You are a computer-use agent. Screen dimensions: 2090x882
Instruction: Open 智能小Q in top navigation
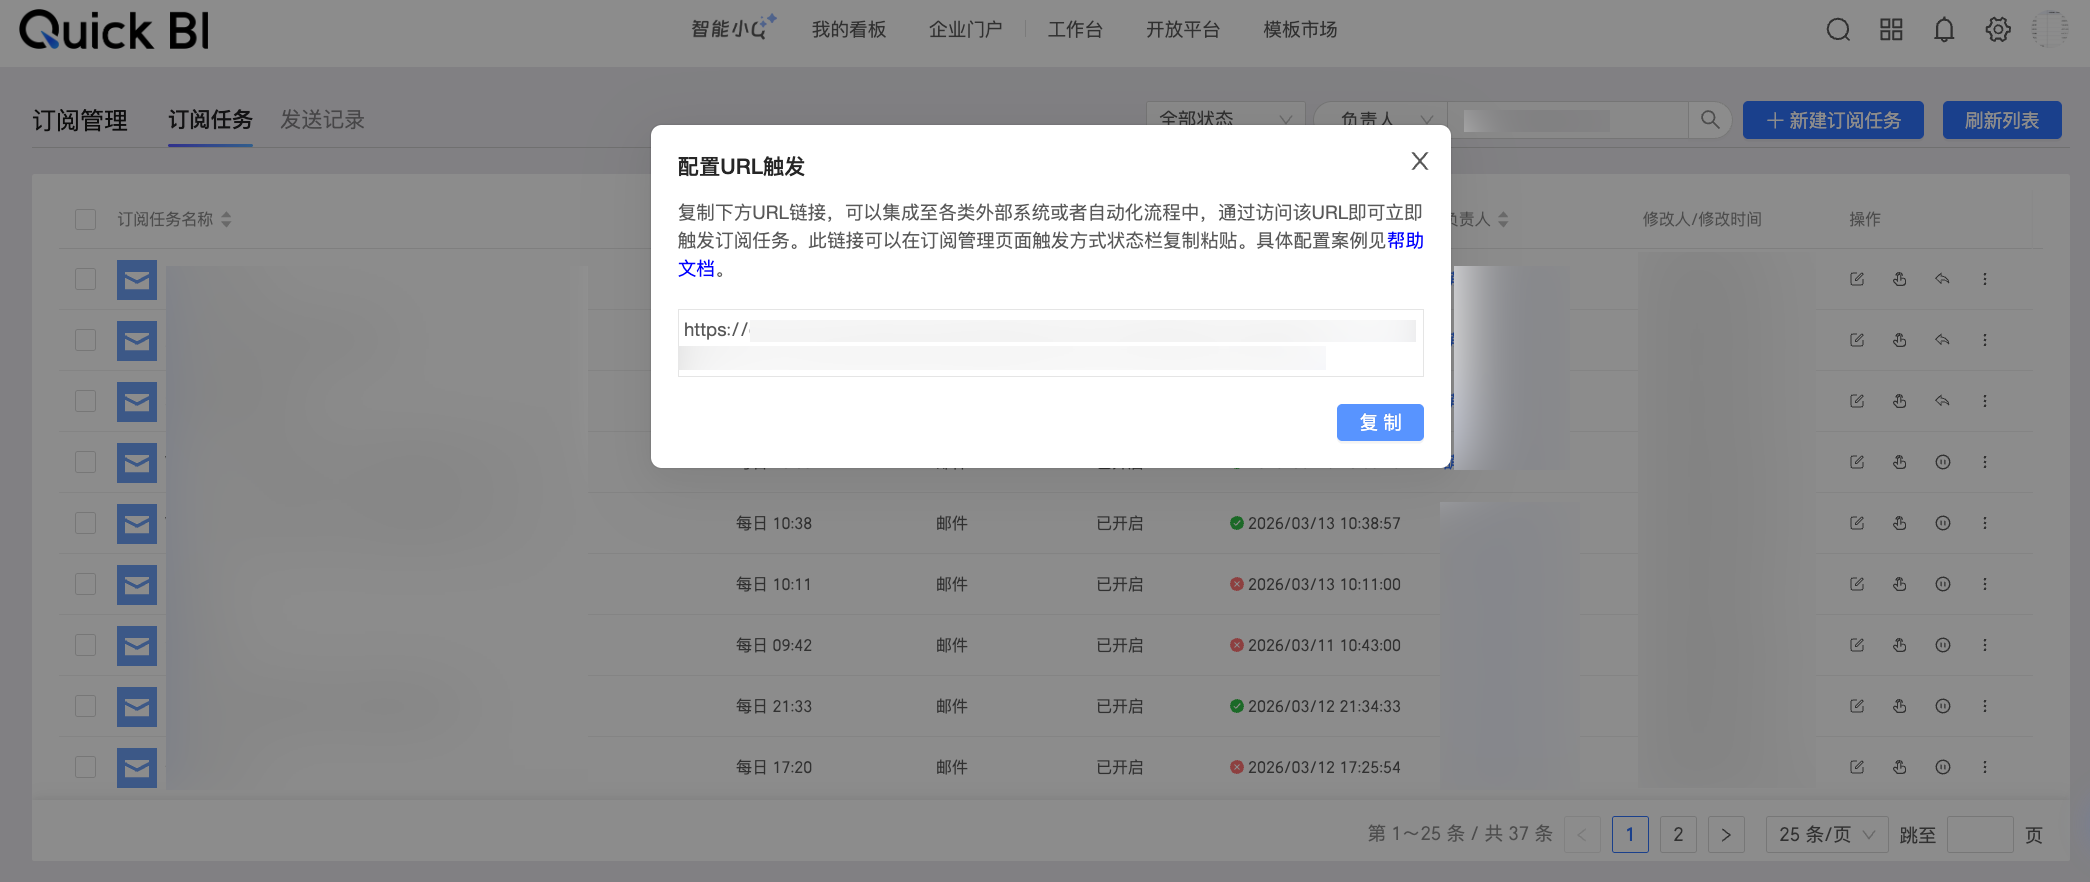[733, 29]
